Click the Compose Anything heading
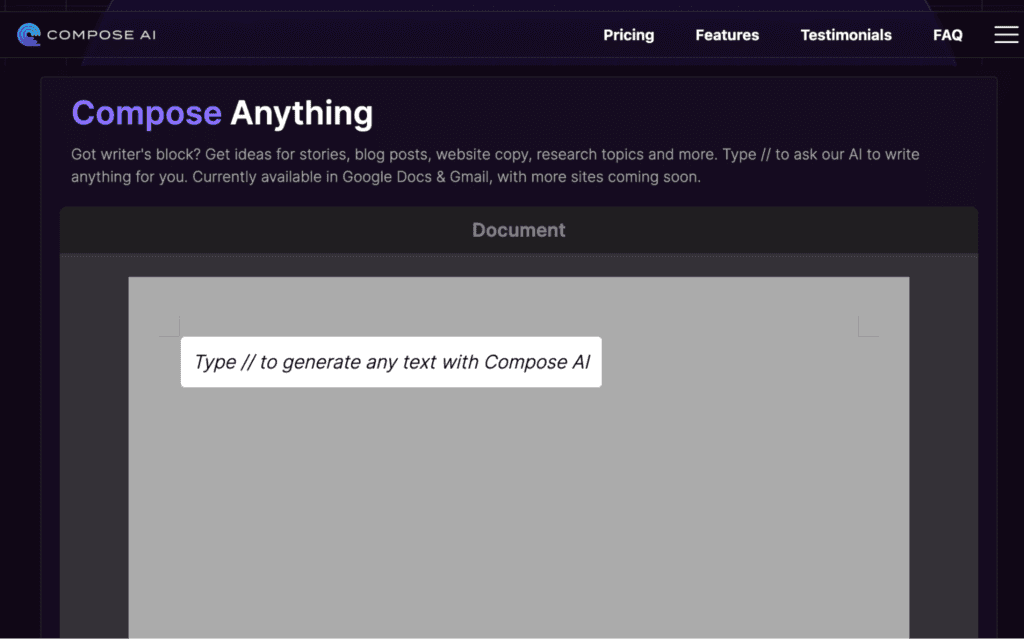This screenshot has height=639, width=1024. point(221,113)
